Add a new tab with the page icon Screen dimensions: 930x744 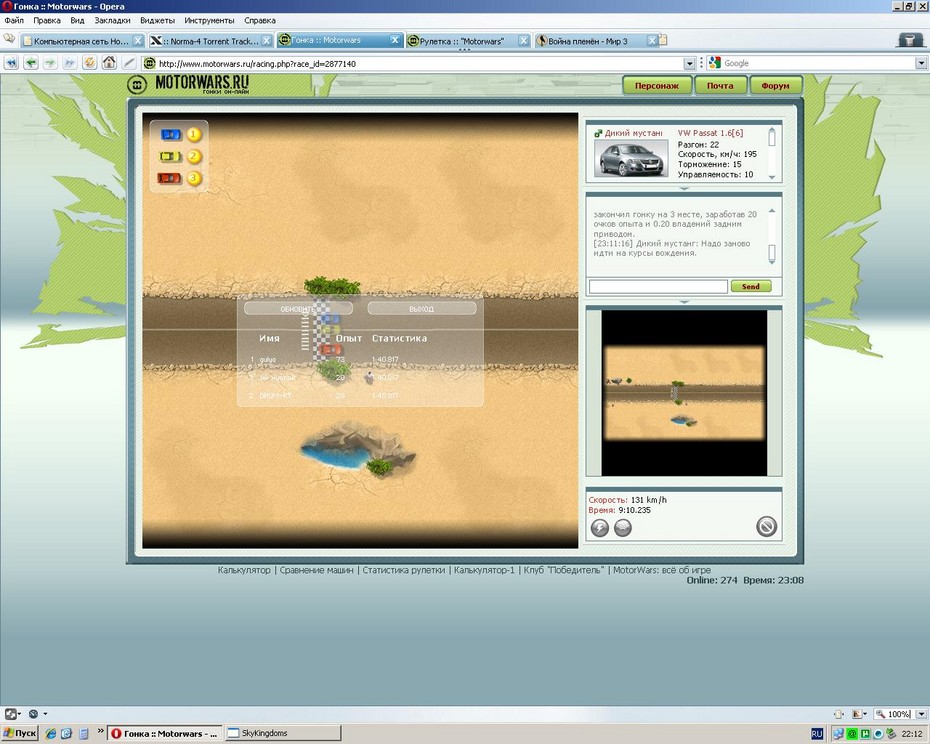pyautogui.click(x=663, y=40)
